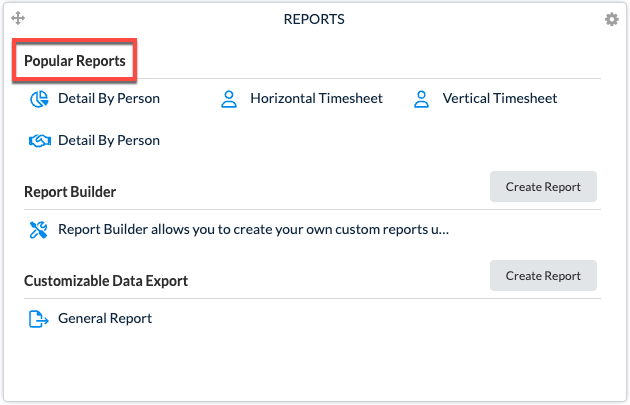The height and width of the screenshot is (405, 630).
Task: Click the Customizable Data Export heading
Action: tap(106, 281)
